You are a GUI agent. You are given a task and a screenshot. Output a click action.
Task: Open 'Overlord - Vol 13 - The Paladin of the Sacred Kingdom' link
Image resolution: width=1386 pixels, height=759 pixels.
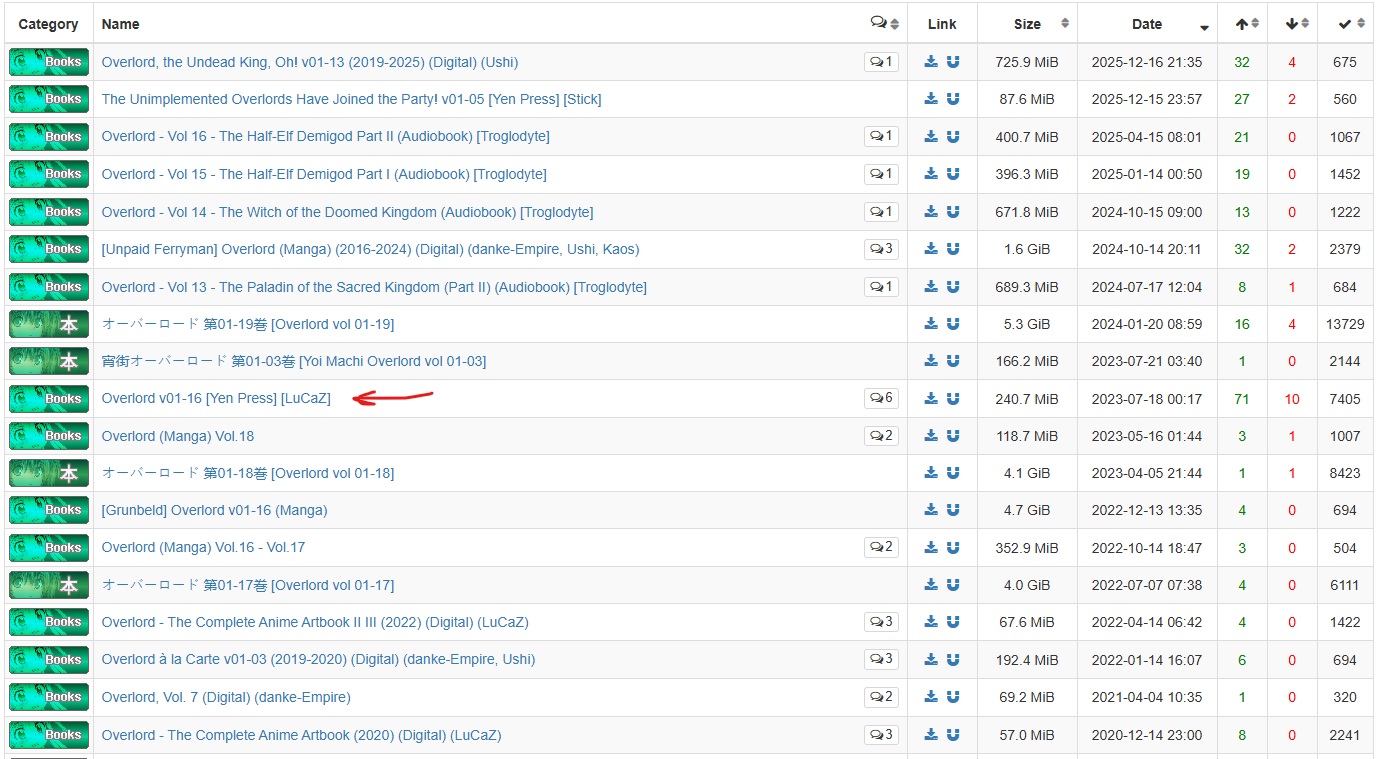click(375, 287)
